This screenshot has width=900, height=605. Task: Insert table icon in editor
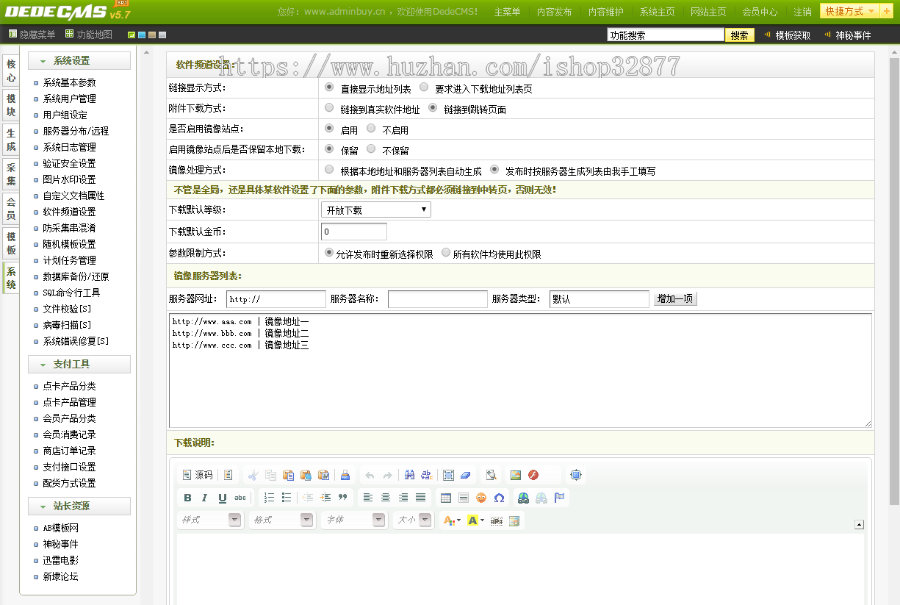445,498
